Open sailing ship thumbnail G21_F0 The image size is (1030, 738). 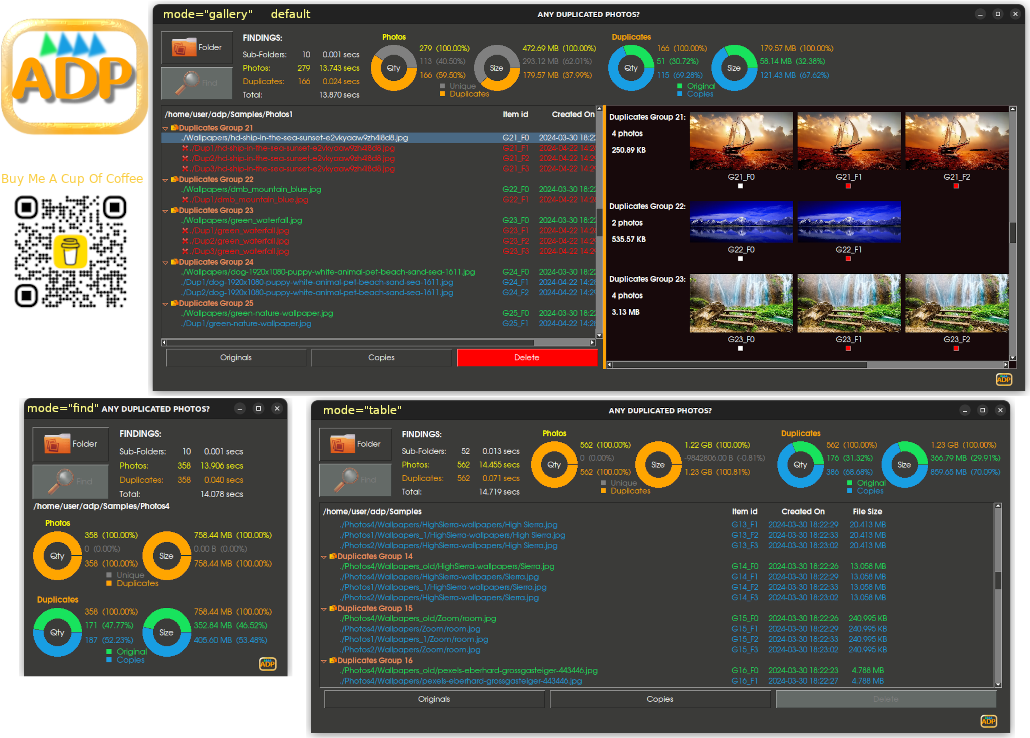point(741,142)
